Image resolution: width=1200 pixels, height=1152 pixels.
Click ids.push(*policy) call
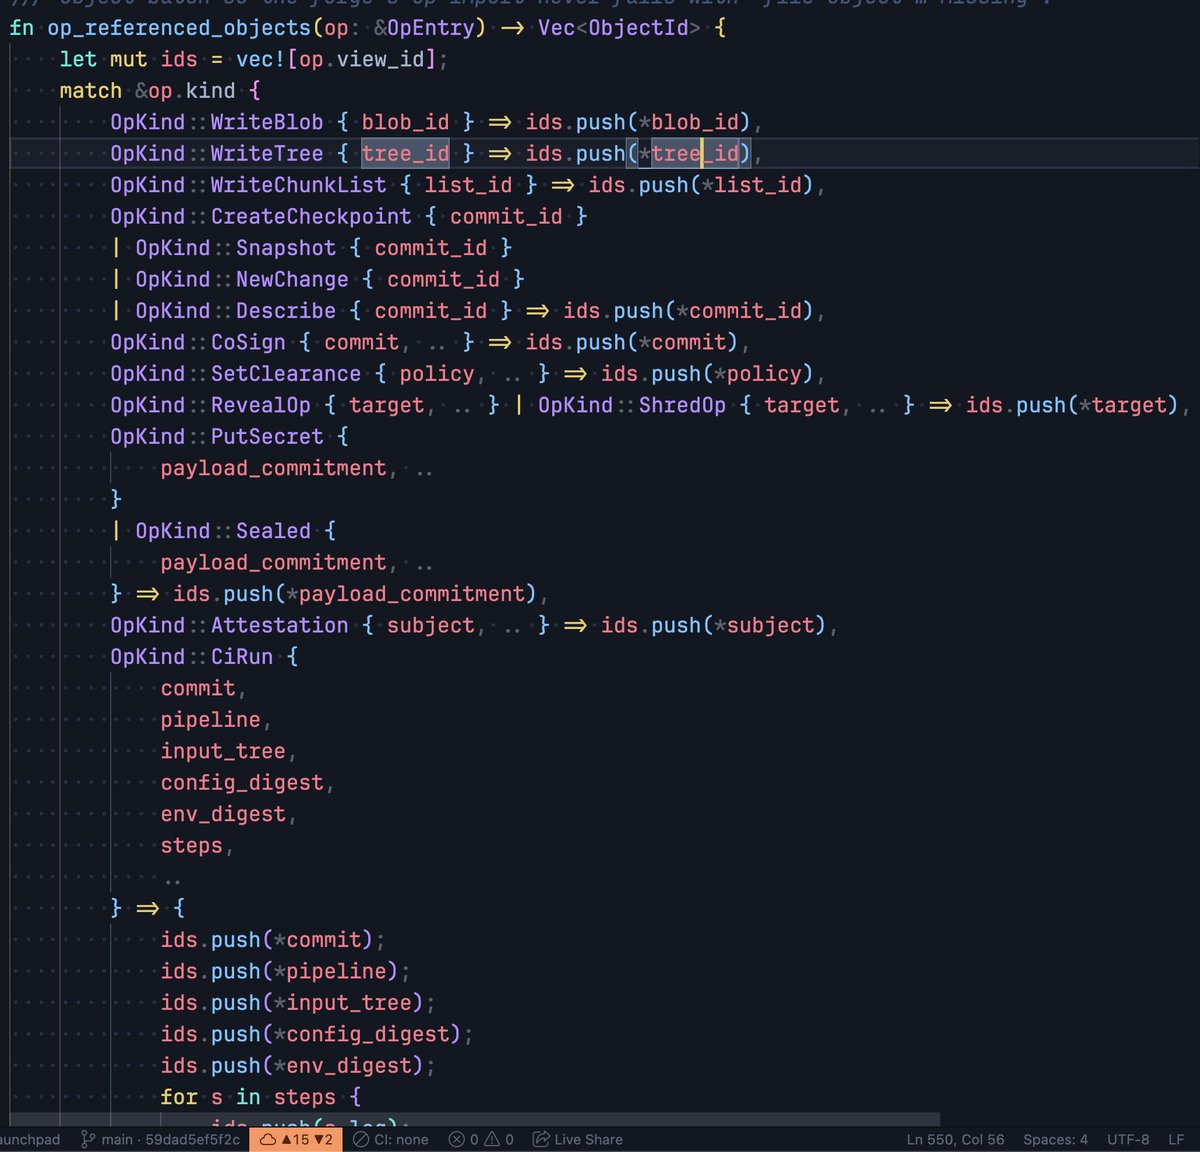[x=708, y=374]
